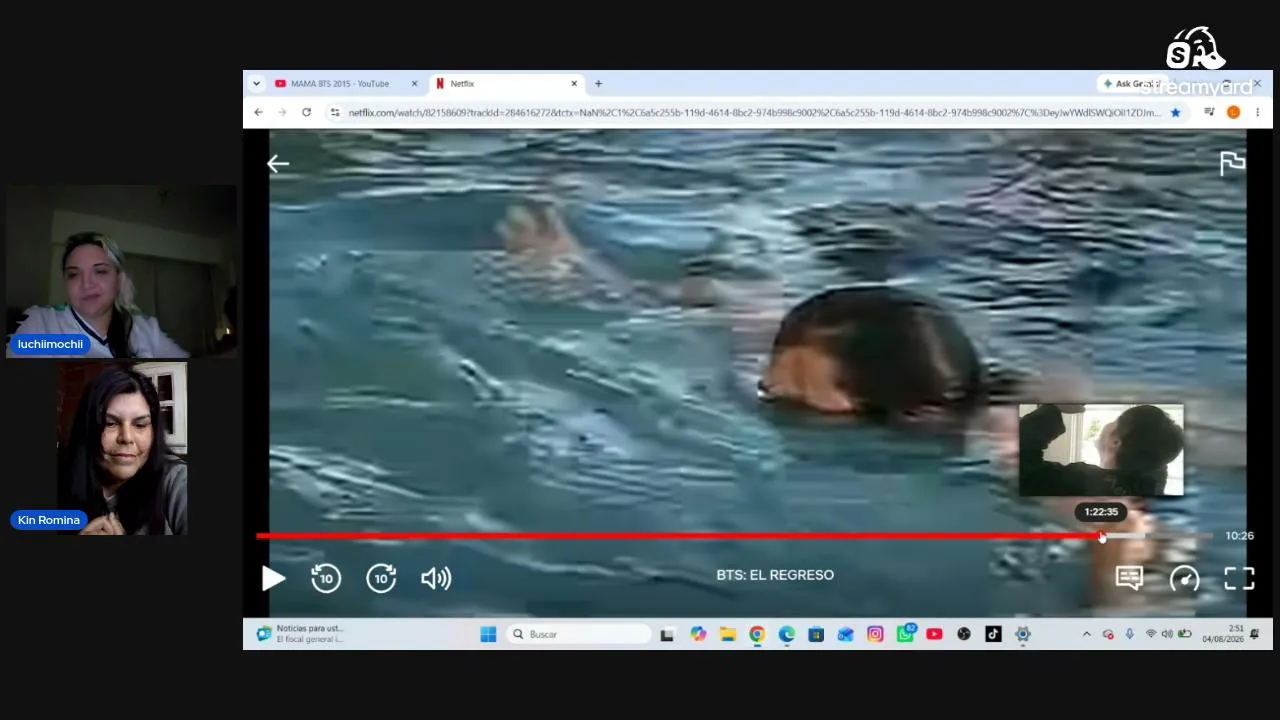Image resolution: width=1280 pixels, height=720 pixels.
Task: Play the Netflix video
Action: coord(273,578)
